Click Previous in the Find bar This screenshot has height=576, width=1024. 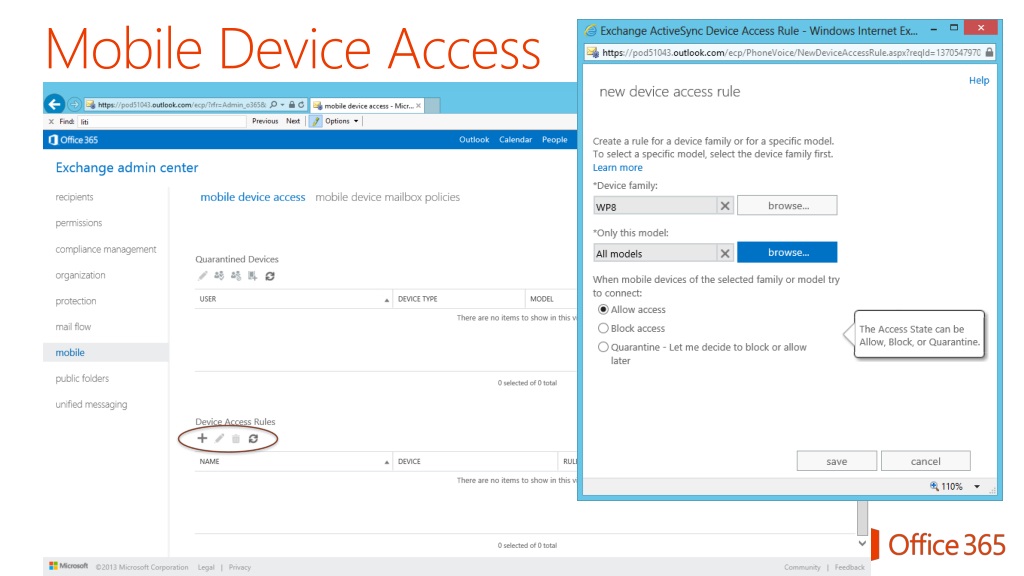pyautogui.click(x=265, y=121)
